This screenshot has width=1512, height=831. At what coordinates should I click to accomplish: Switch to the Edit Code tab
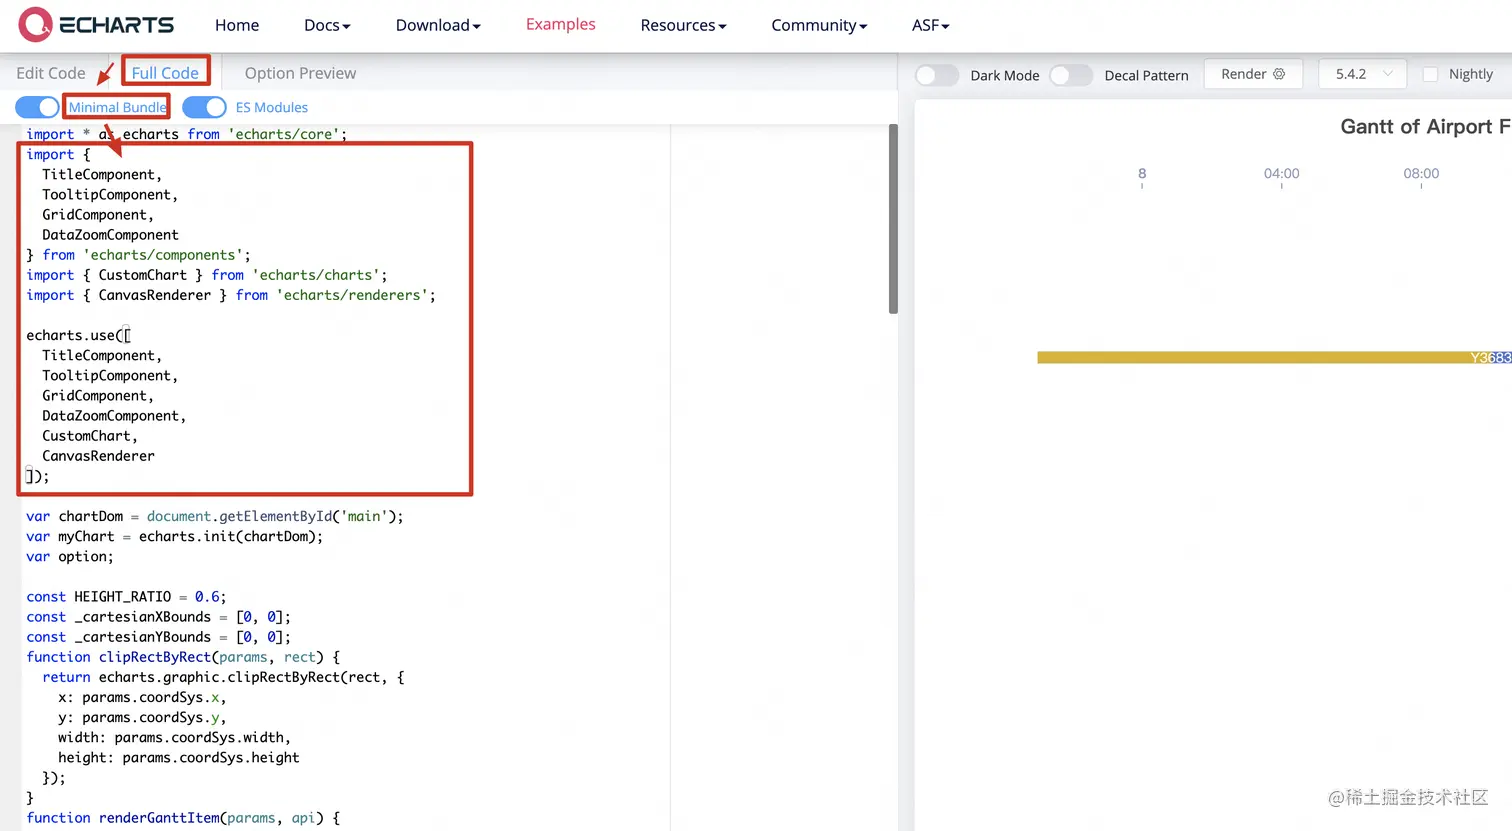click(51, 73)
